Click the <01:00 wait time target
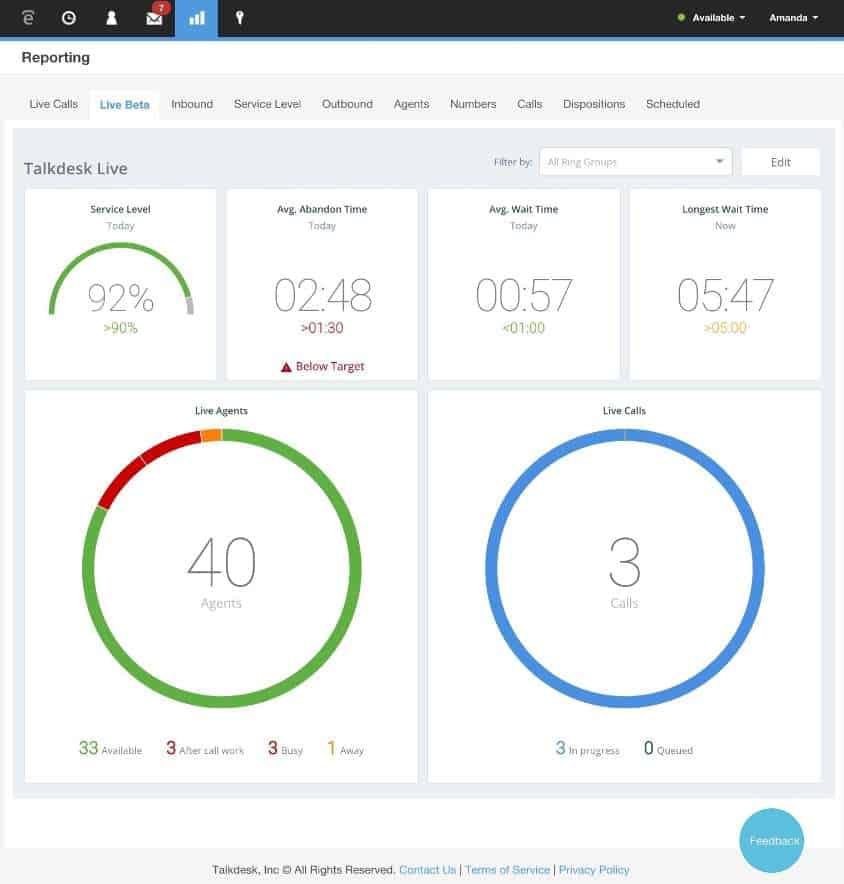844x884 pixels. click(524, 328)
